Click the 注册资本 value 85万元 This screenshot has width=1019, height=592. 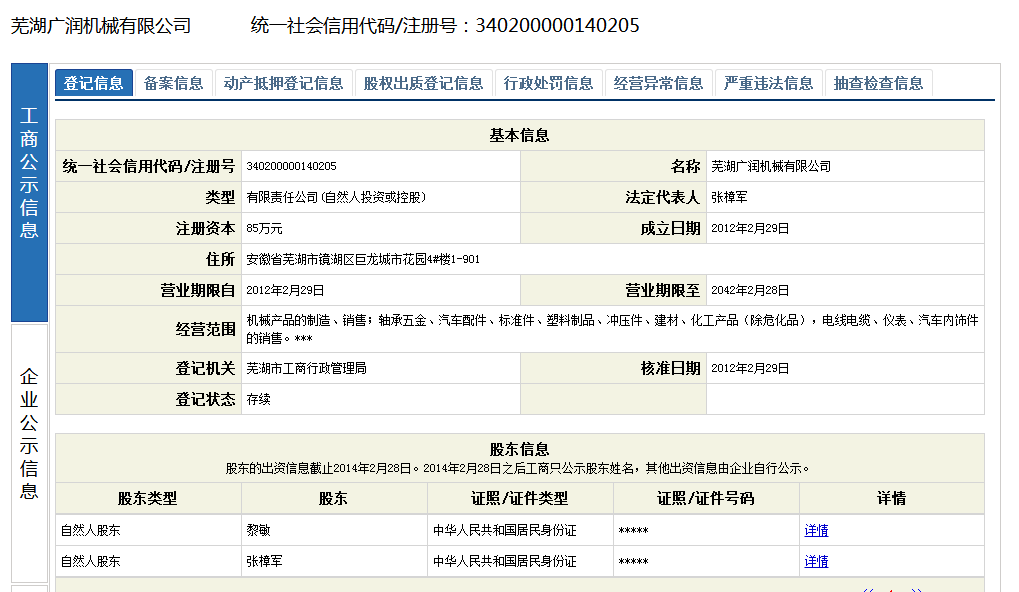264,229
